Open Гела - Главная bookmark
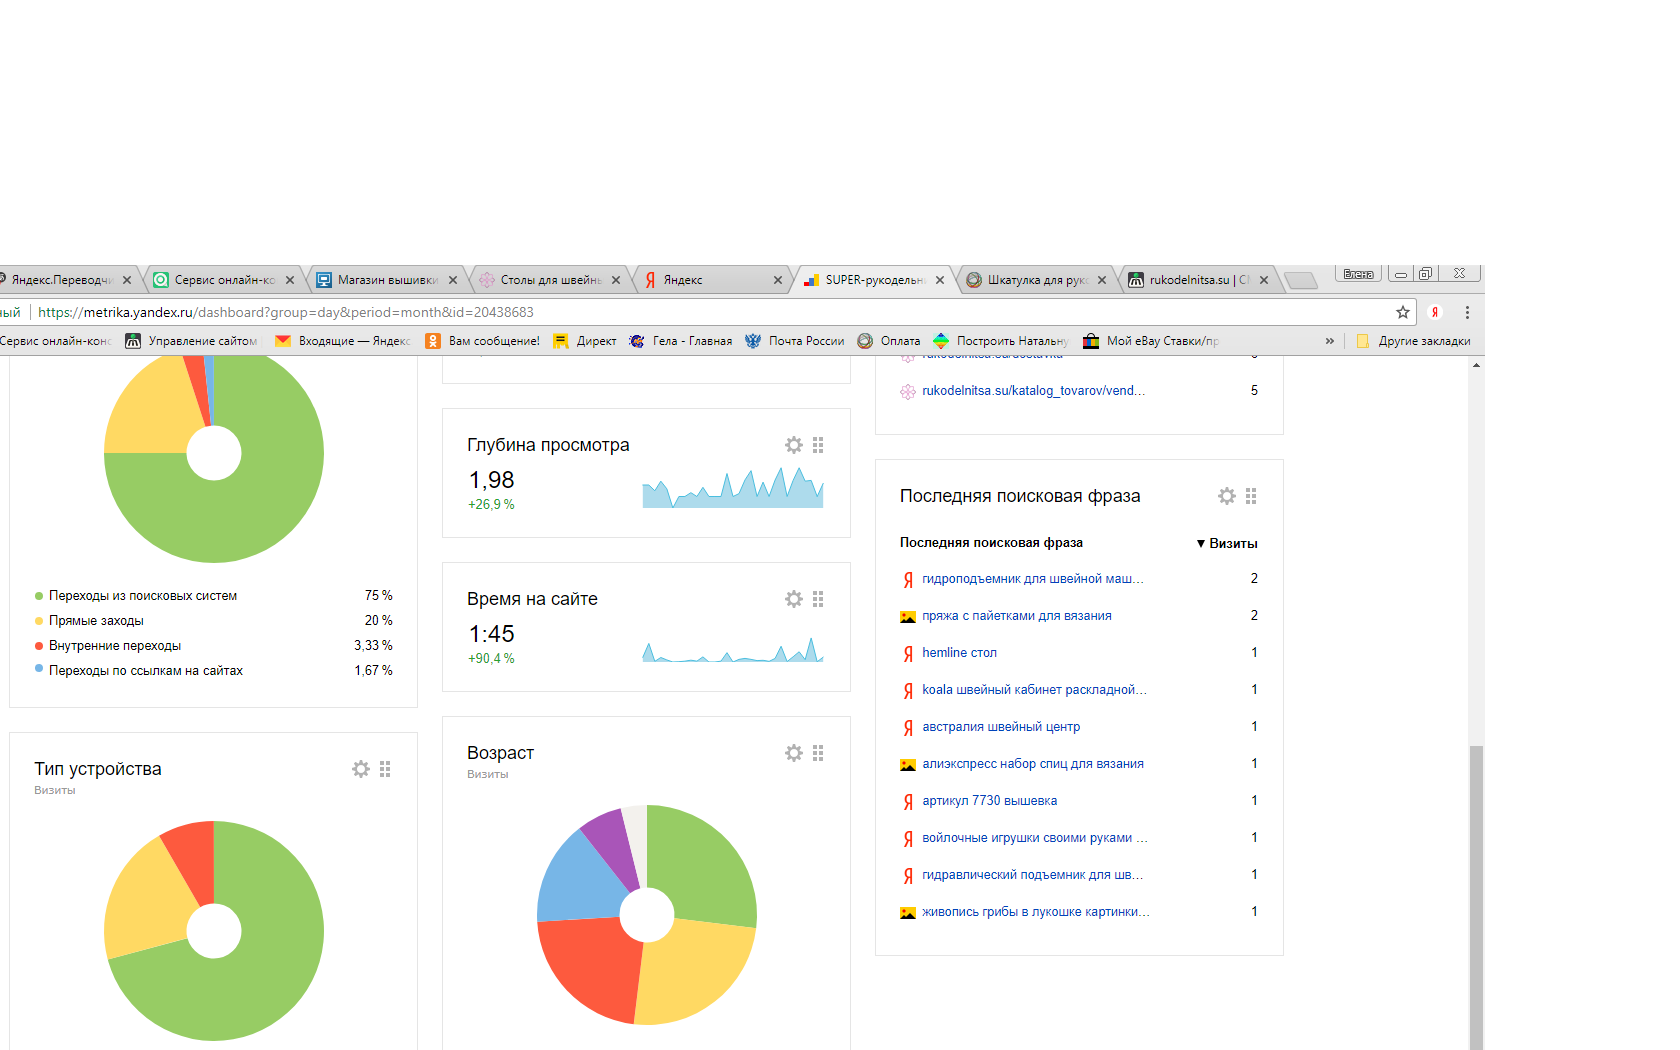Image resolution: width=1680 pixels, height=1050 pixels. (681, 341)
